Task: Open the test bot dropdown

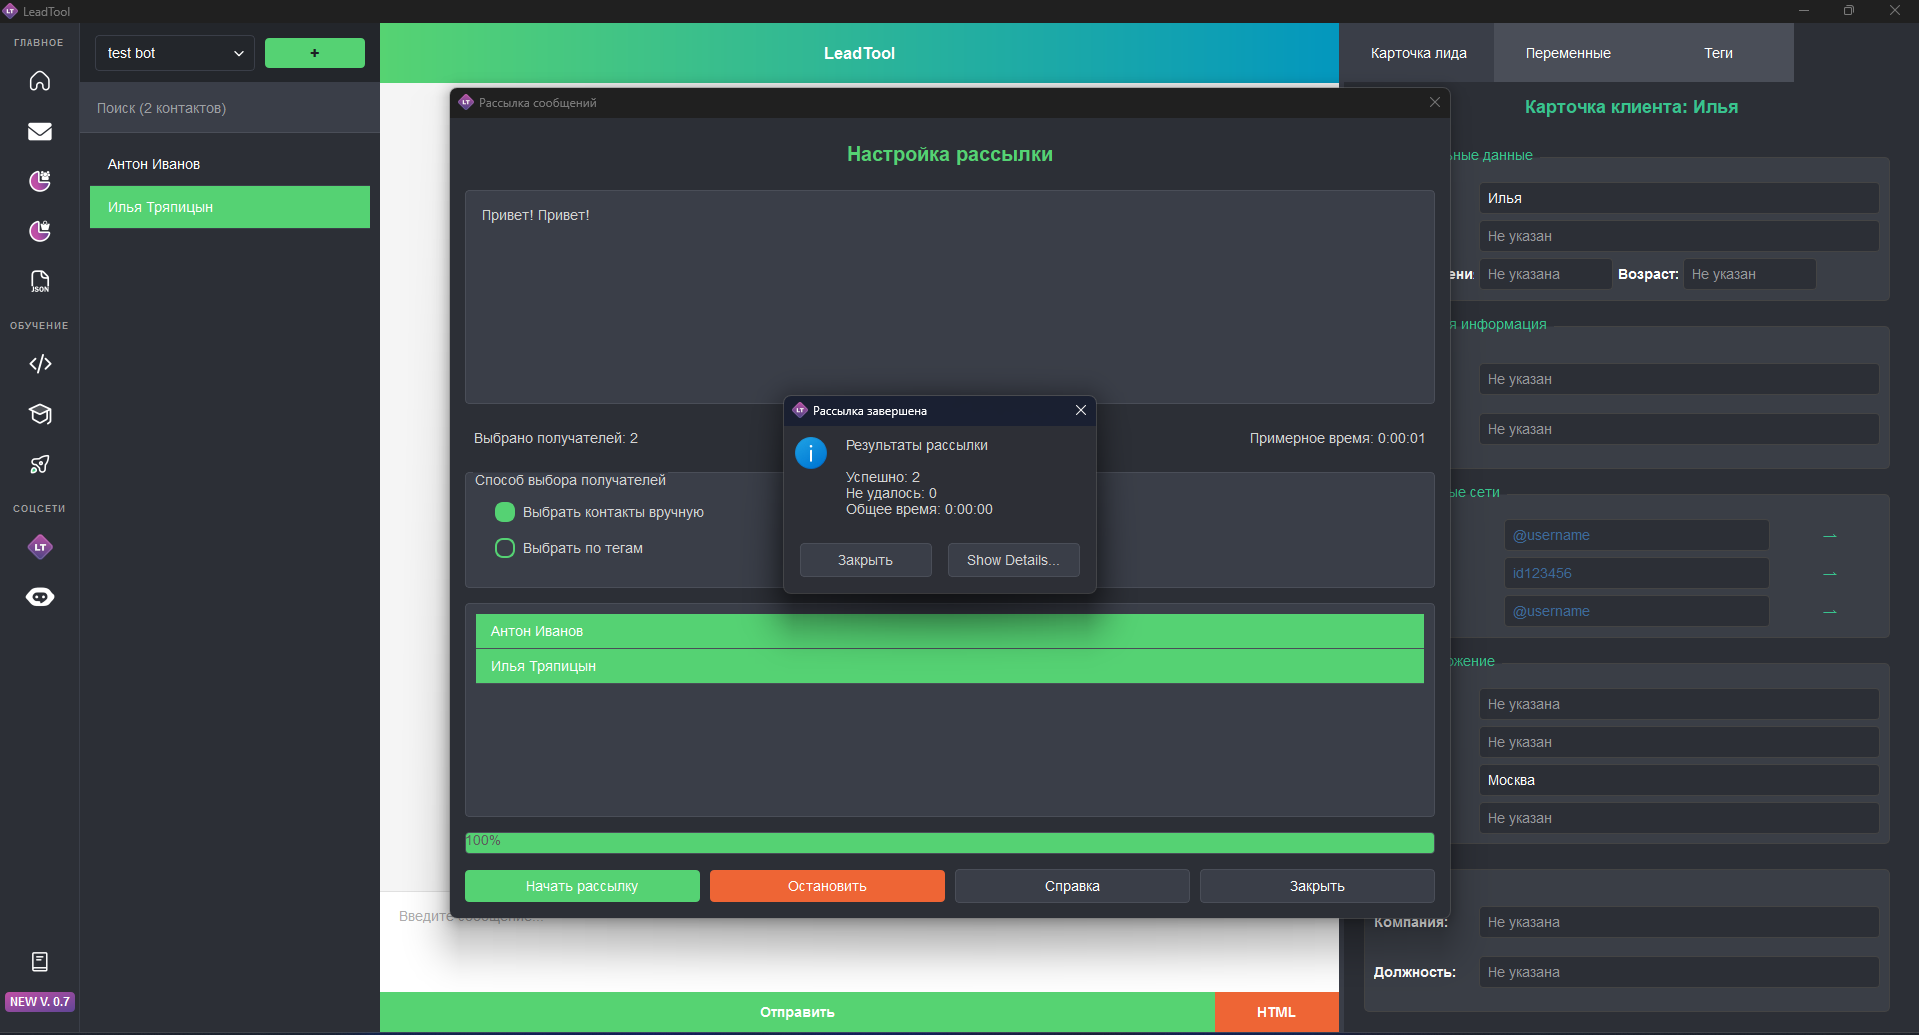Action: (175, 53)
